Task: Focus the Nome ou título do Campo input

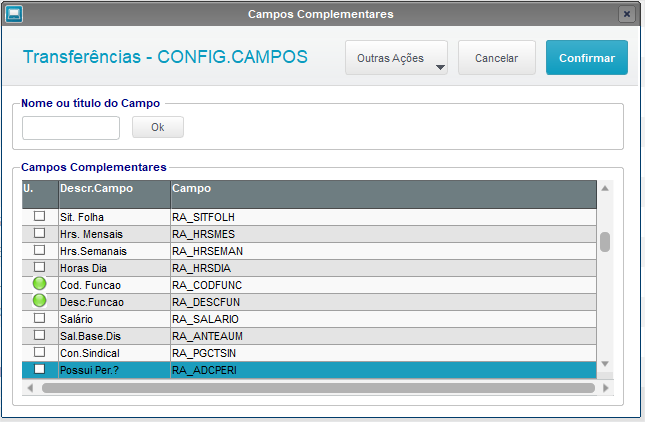Action: 71,128
